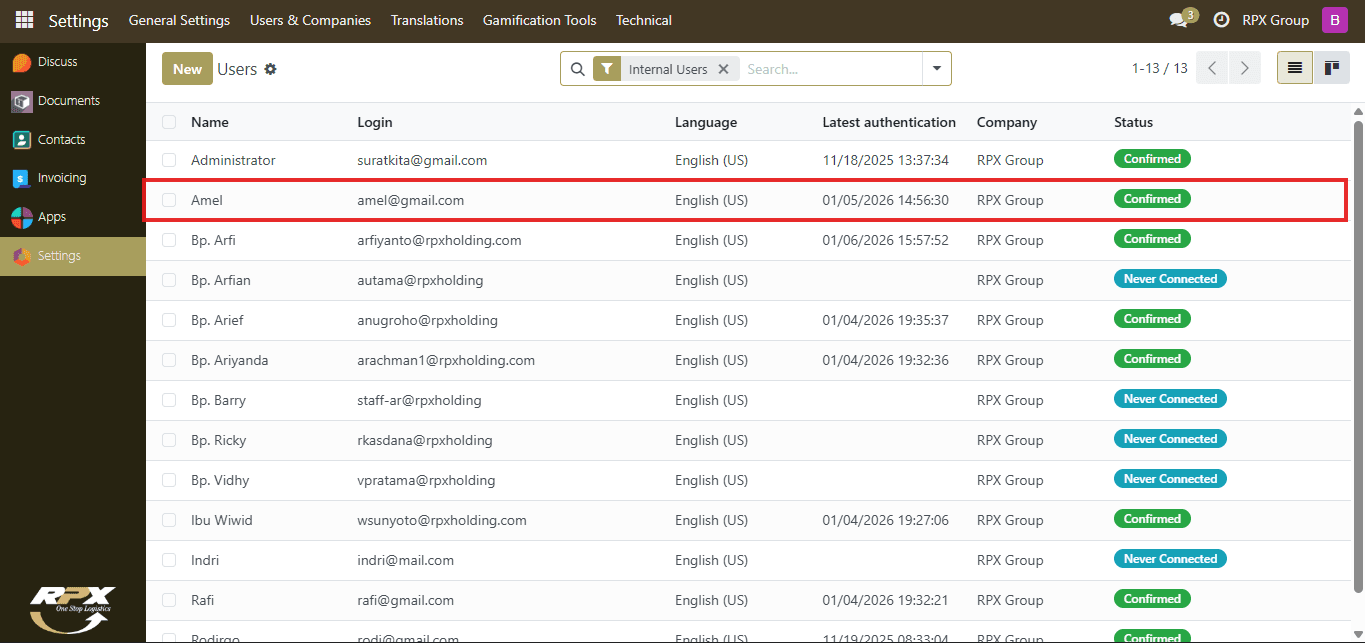Image resolution: width=1365 pixels, height=643 pixels.
Task: Click the 1-13 / 13 pager counter
Action: tap(1160, 68)
